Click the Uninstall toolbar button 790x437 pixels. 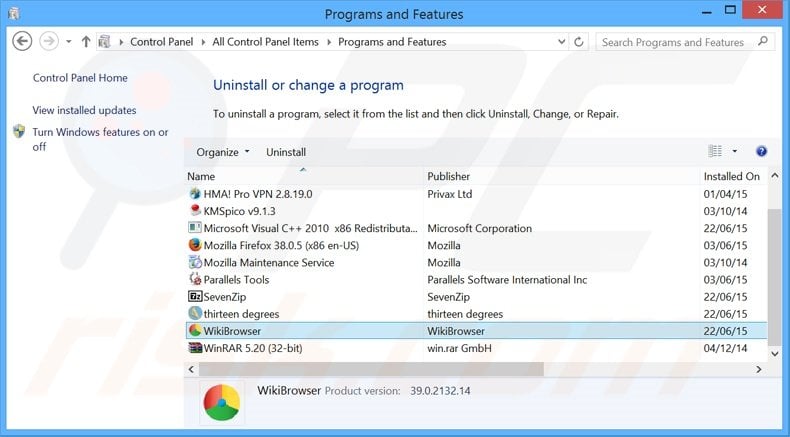pos(286,152)
